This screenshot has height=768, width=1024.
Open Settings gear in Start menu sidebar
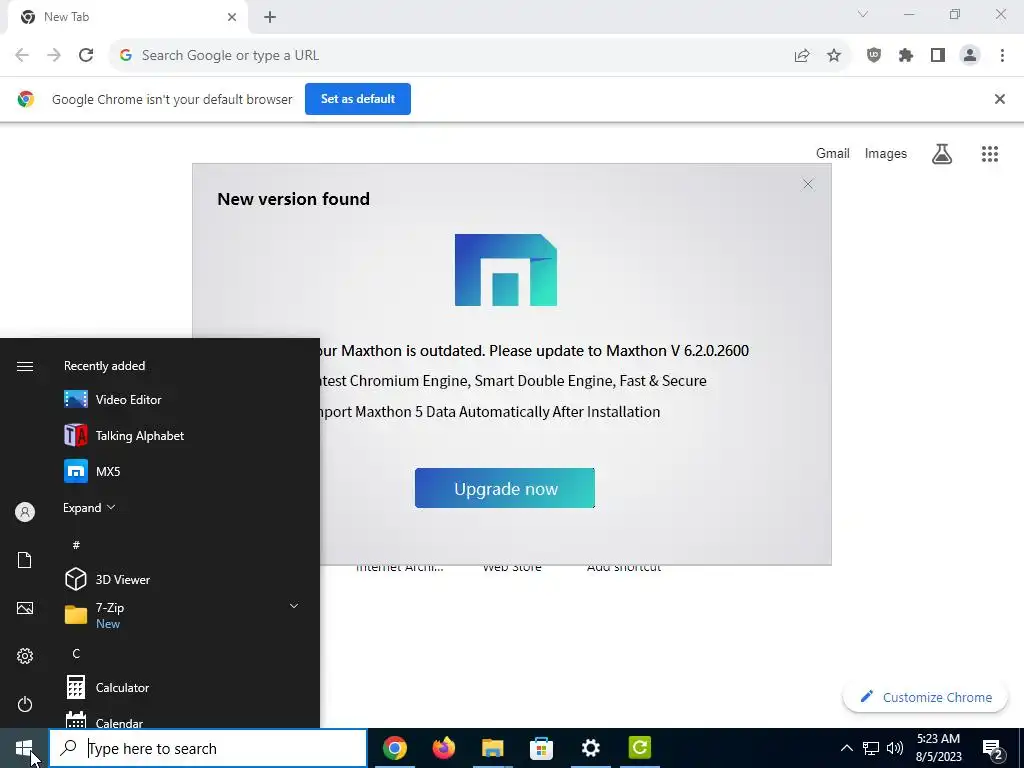(25, 656)
